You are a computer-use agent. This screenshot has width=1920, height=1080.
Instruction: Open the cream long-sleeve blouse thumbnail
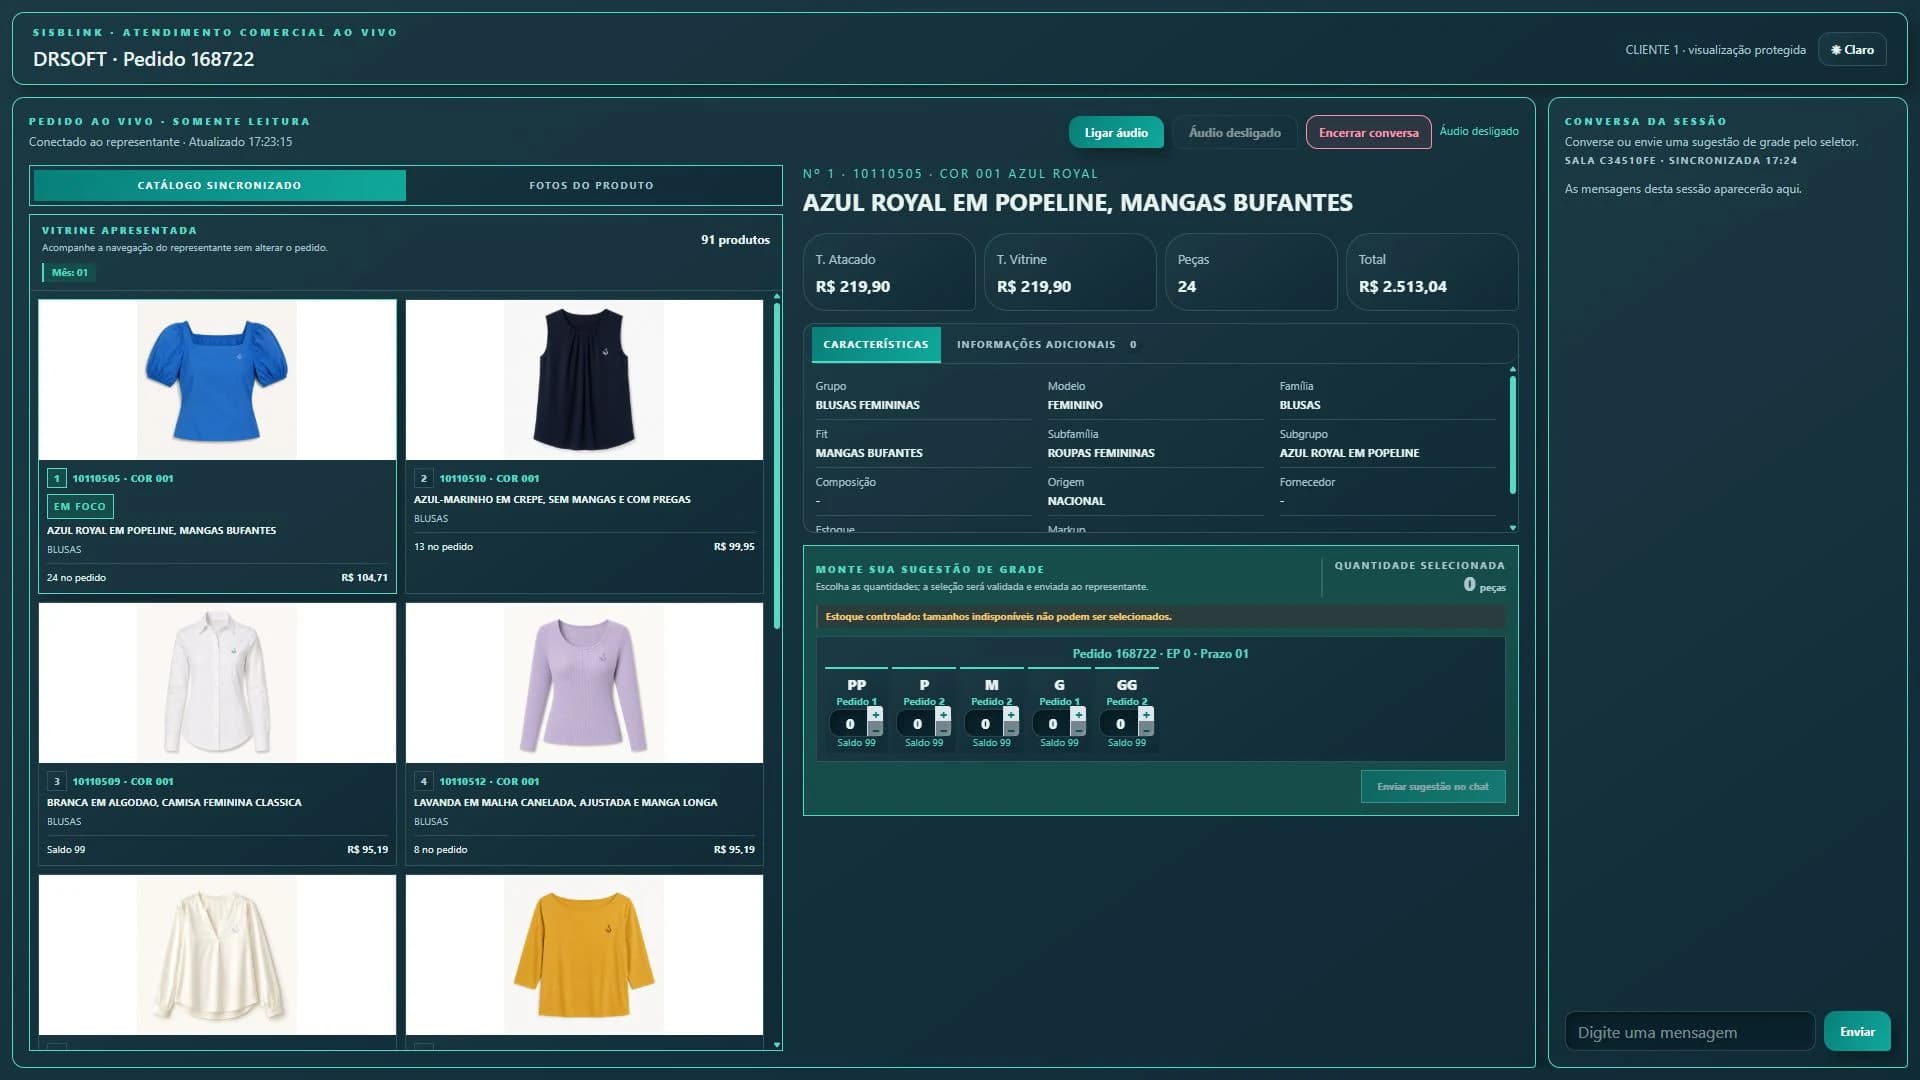(217, 955)
